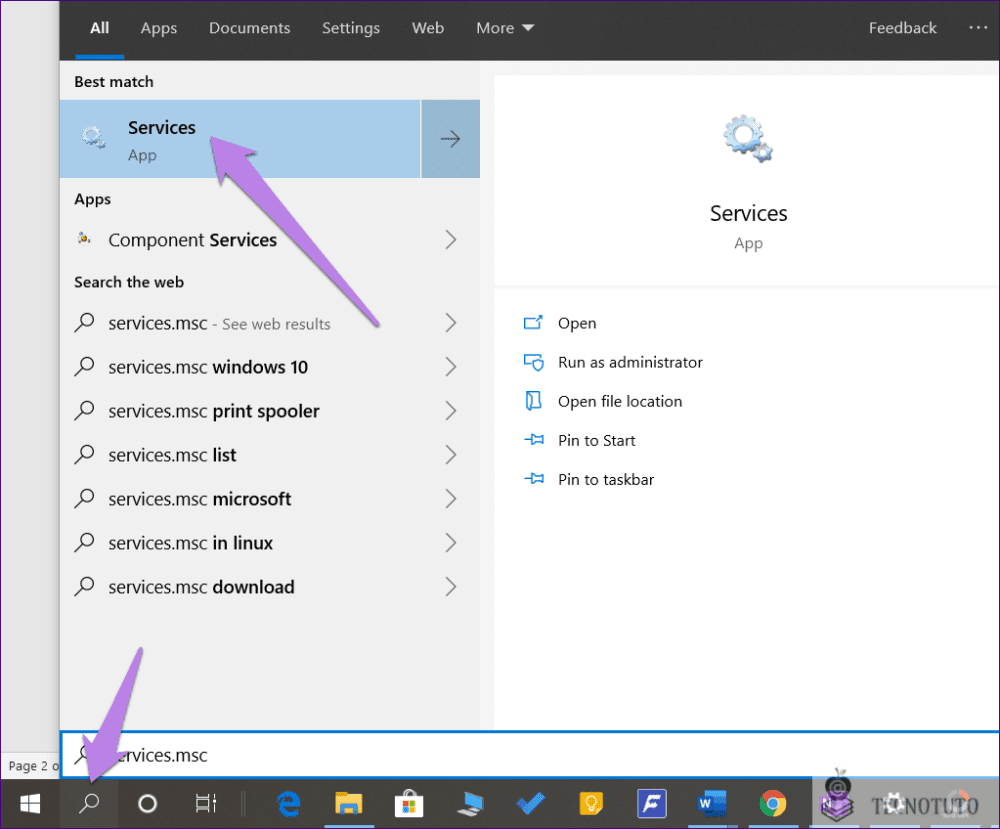Choose Pin to Start
Screen dimensions: 1000x829
pos(596,441)
